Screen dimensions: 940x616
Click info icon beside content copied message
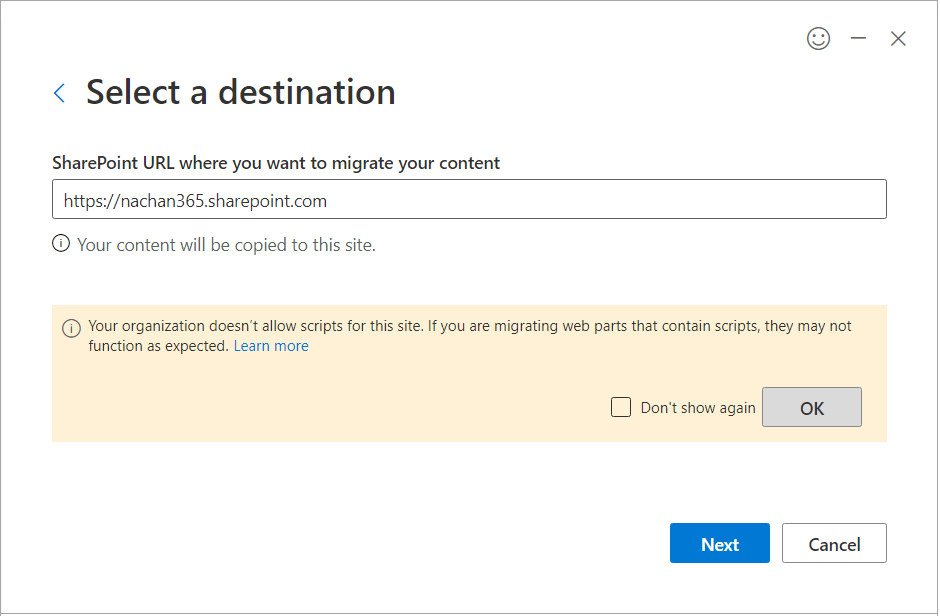[x=61, y=244]
